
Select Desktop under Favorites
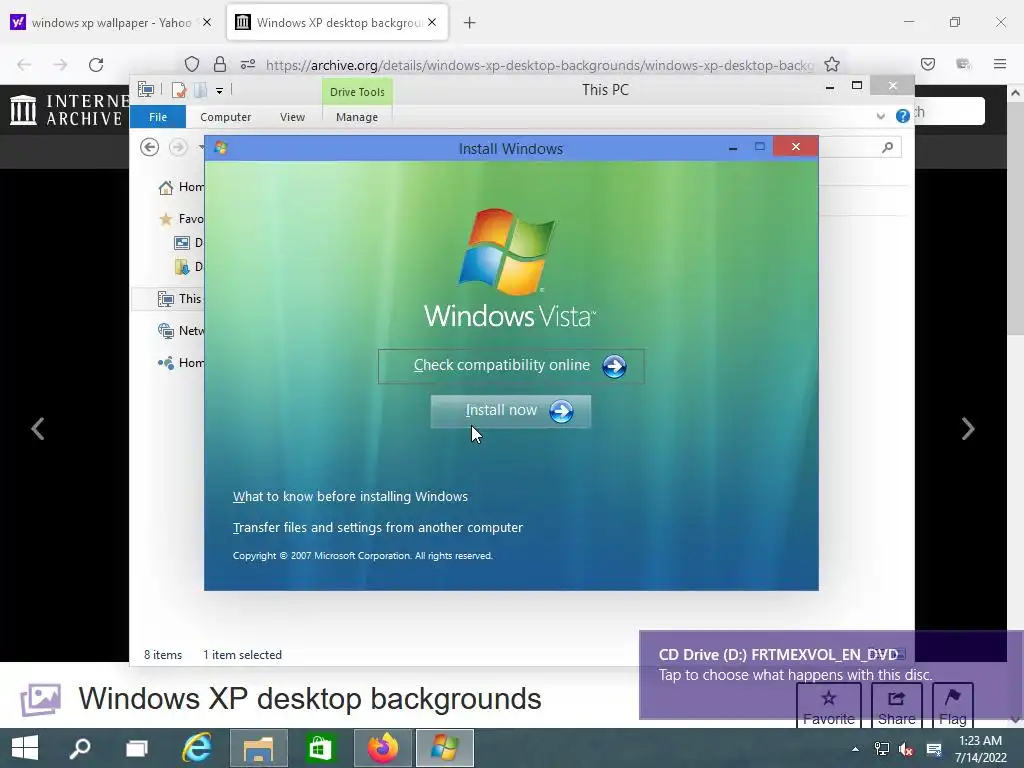coord(188,243)
